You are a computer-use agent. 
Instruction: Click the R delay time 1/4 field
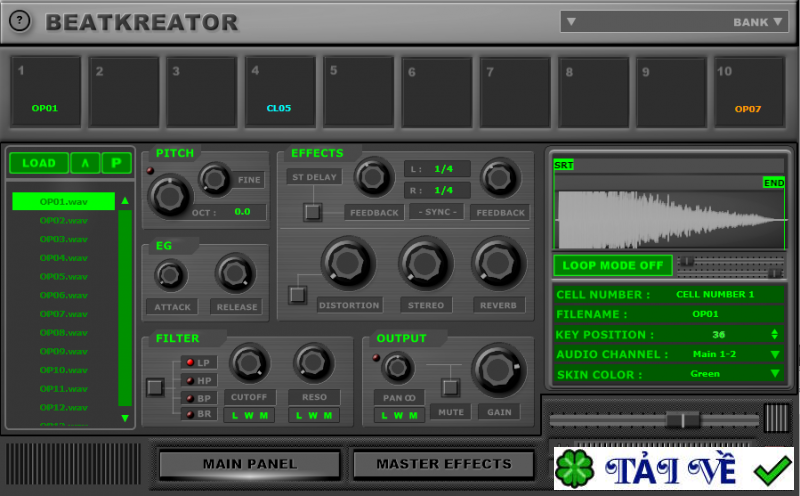(438, 190)
